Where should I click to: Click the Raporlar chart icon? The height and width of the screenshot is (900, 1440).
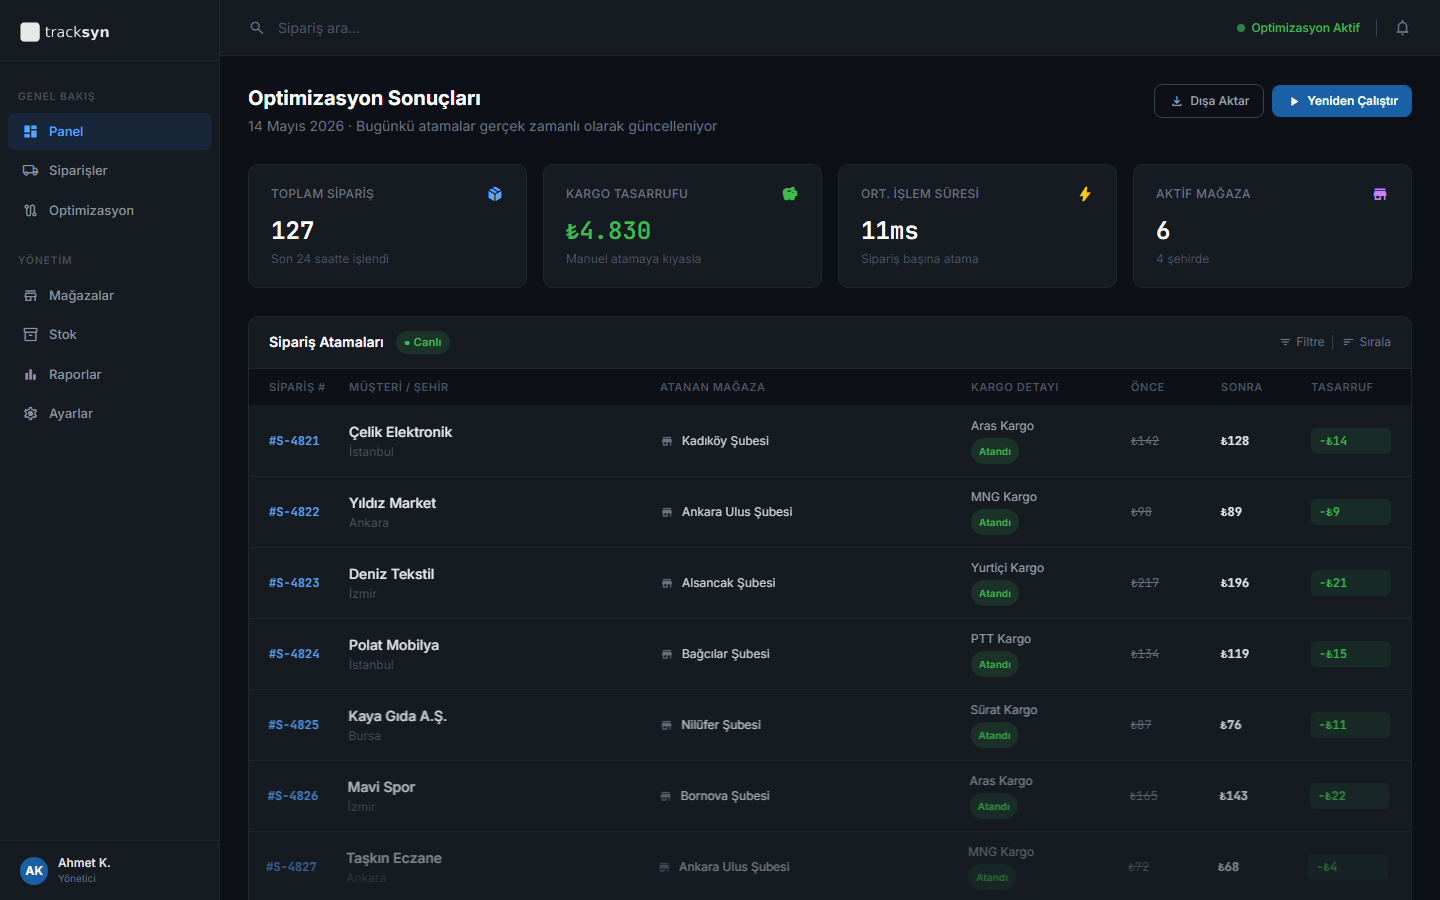click(x=30, y=374)
